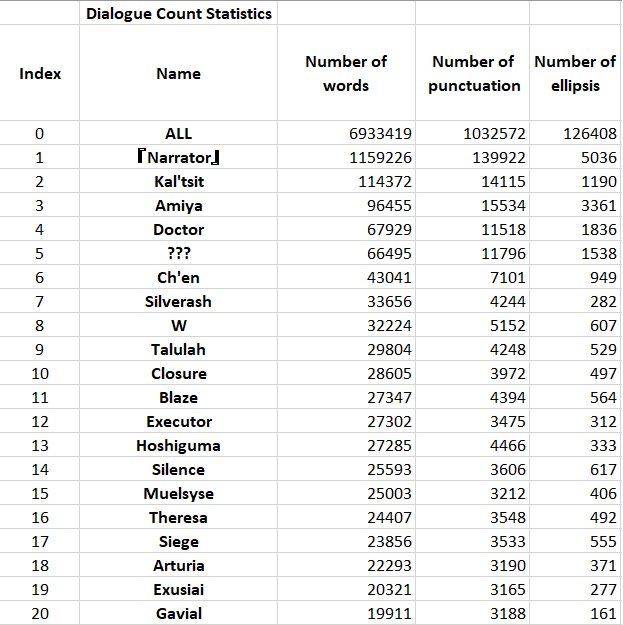
Task: Select the cell with 27347
Action: [346, 397]
